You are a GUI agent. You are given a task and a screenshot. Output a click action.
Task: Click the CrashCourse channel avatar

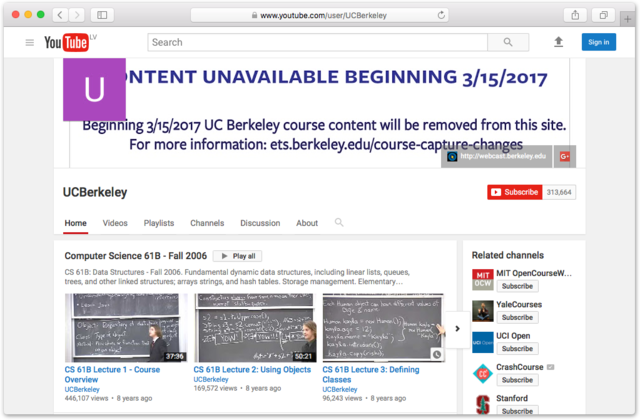[x=482, y=373]
